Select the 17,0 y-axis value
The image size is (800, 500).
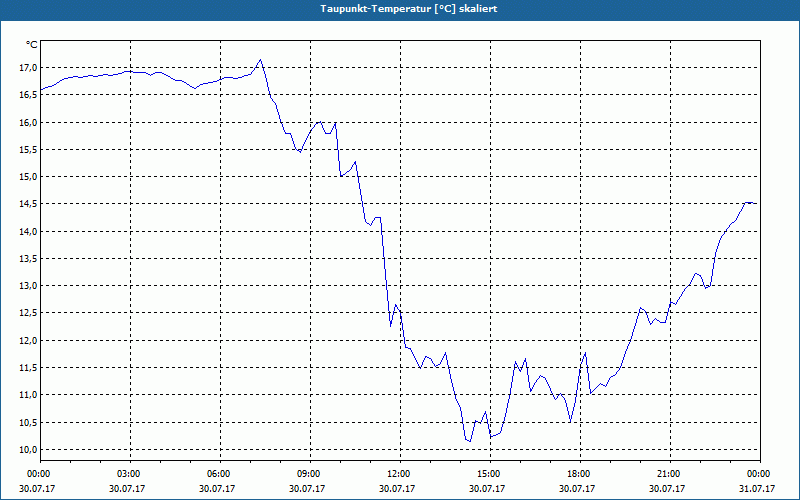click(29, 67)
